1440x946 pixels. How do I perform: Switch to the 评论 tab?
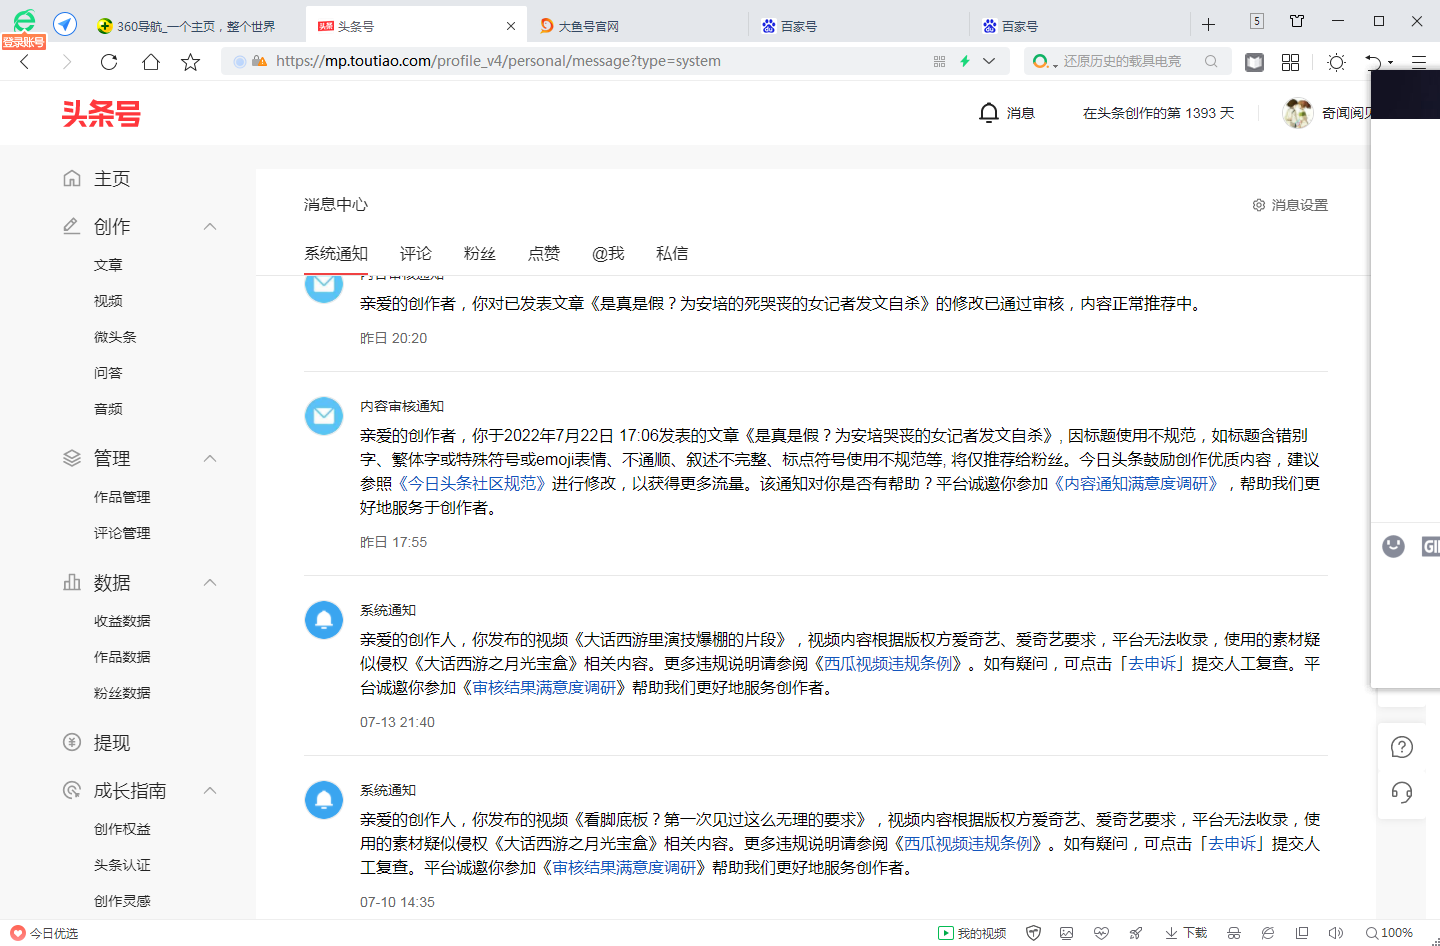click(x=416, y=254)
